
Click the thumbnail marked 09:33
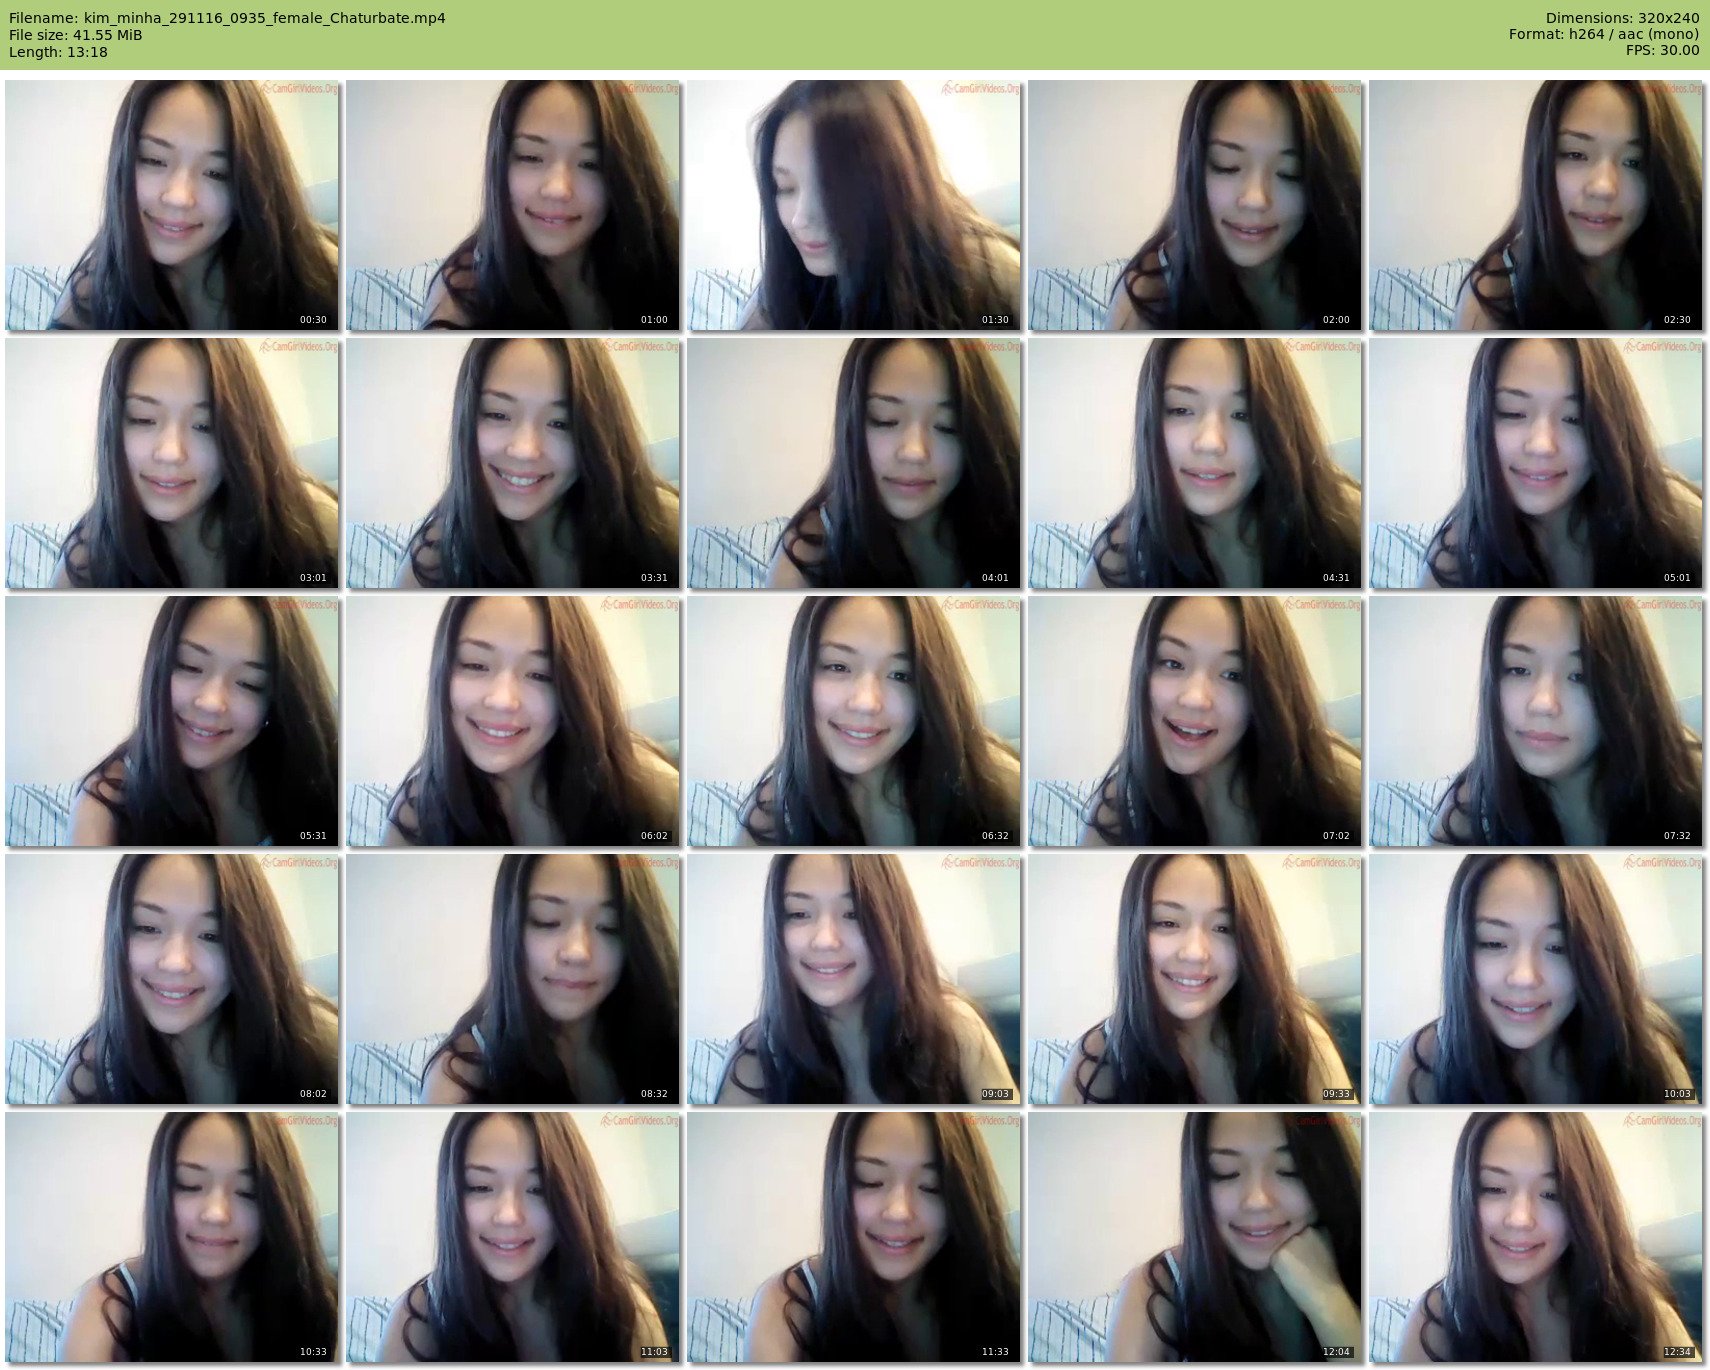(1195, 979)
